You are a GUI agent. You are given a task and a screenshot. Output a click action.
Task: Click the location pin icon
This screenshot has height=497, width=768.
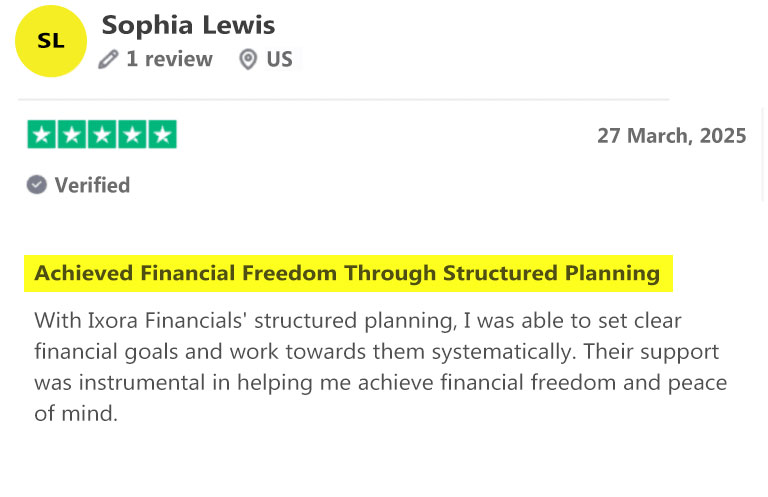[248, 60]
